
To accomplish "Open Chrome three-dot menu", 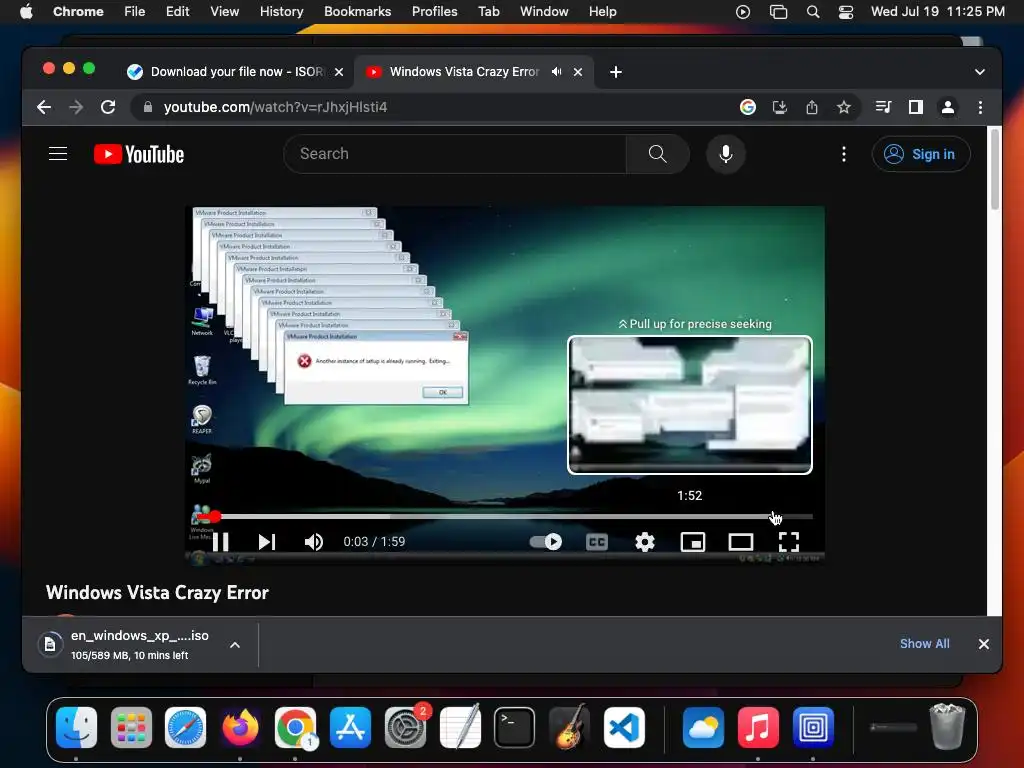I will pyautogui.click(x=980, y=107).
